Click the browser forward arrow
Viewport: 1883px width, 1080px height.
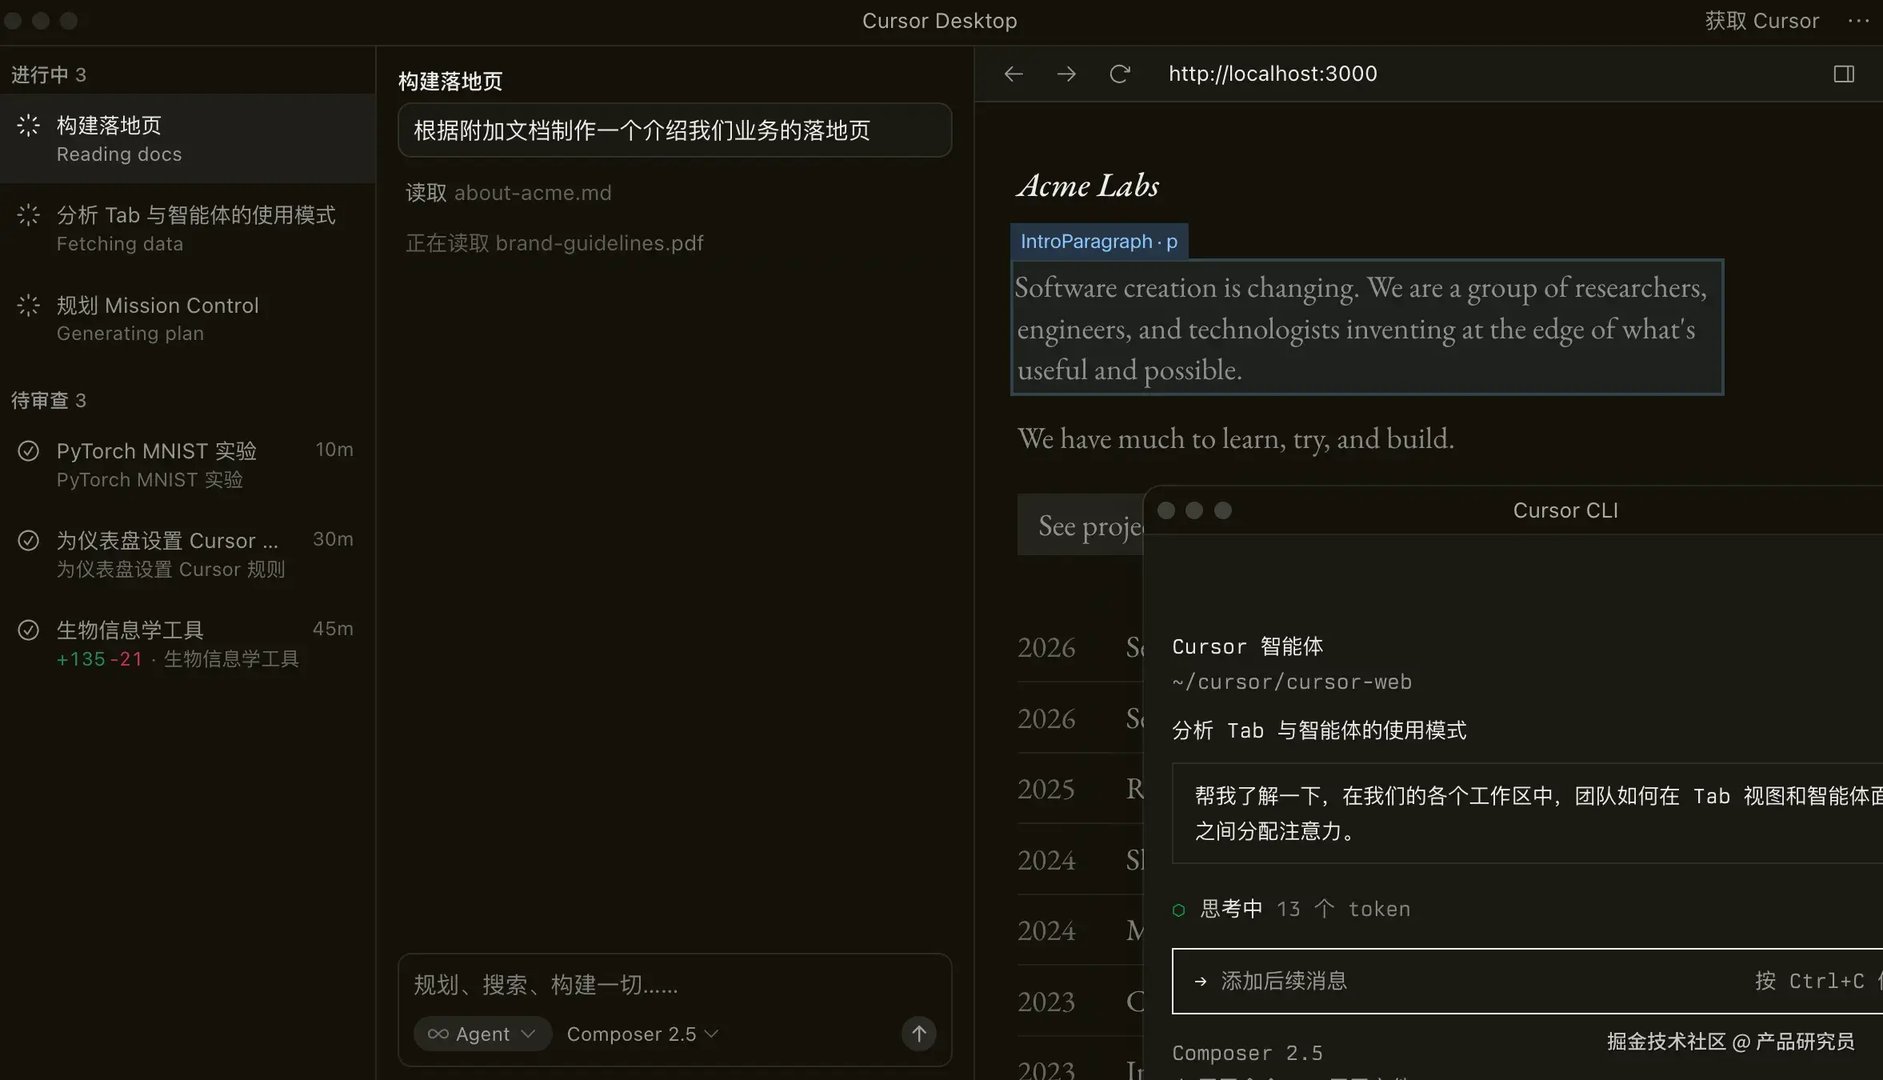[x=1066, y=74]
